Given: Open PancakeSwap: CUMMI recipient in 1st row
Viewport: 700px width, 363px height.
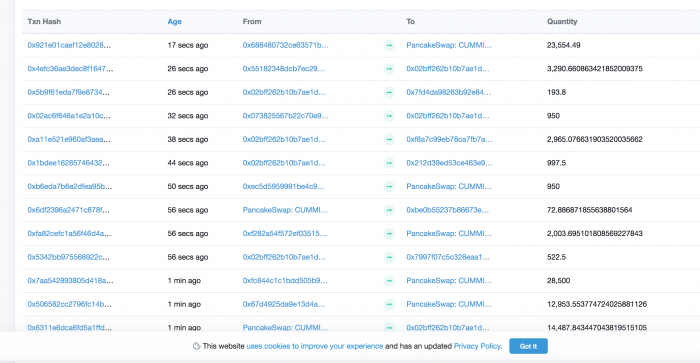Looking at the screenshot, I should coord(449,45).
